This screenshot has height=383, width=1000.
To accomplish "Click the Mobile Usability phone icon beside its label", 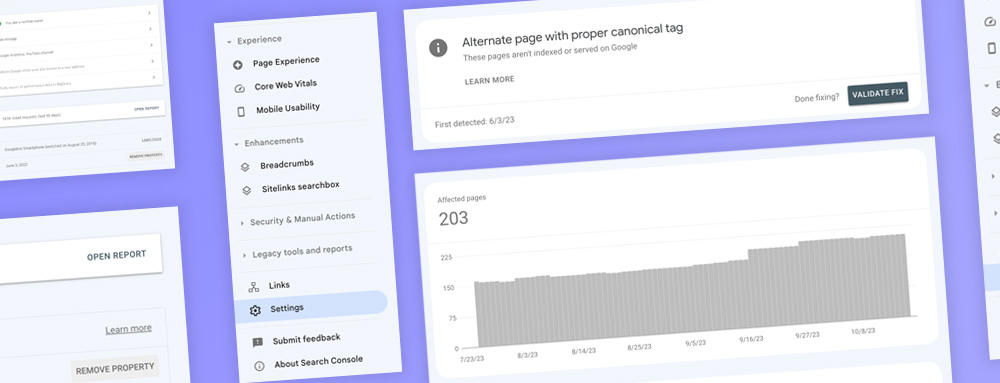I will pyautogui.click(x=240, y=112).
